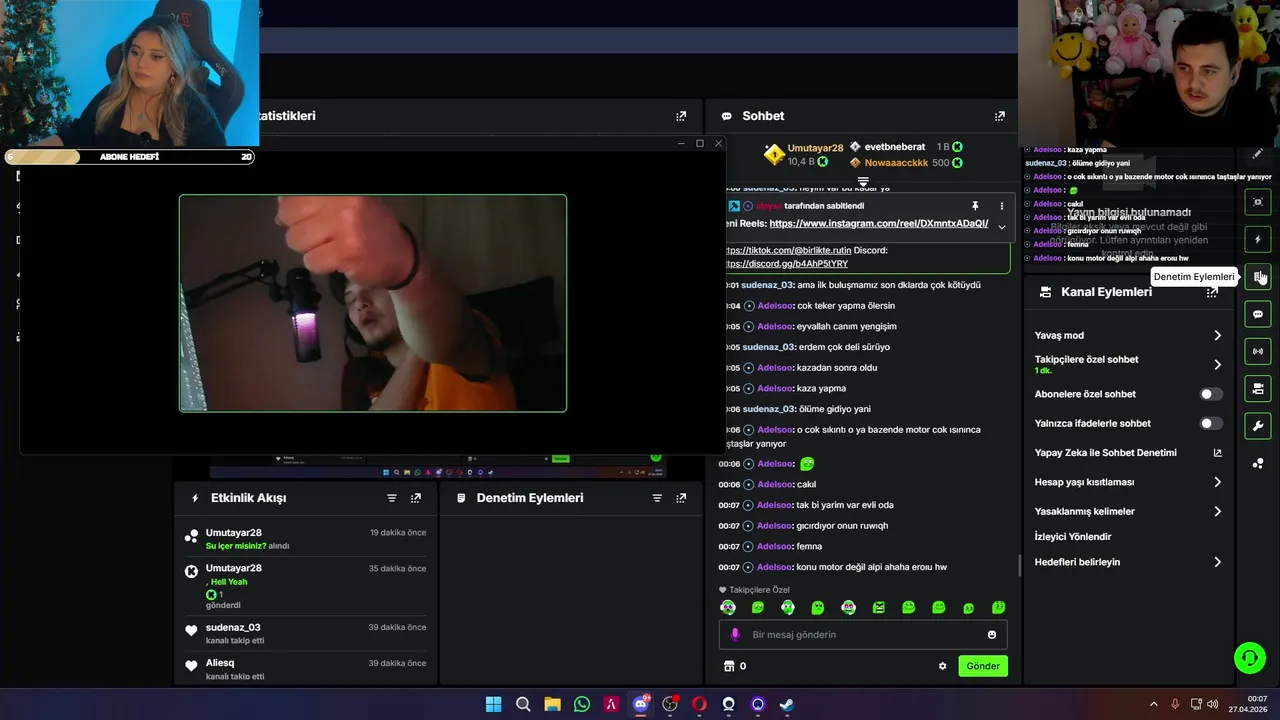Image resolution: width=1280 pixels, height=720 pixels.
Task: Open the channel actions camera sidebar icon
Action: click(1258, 388)
